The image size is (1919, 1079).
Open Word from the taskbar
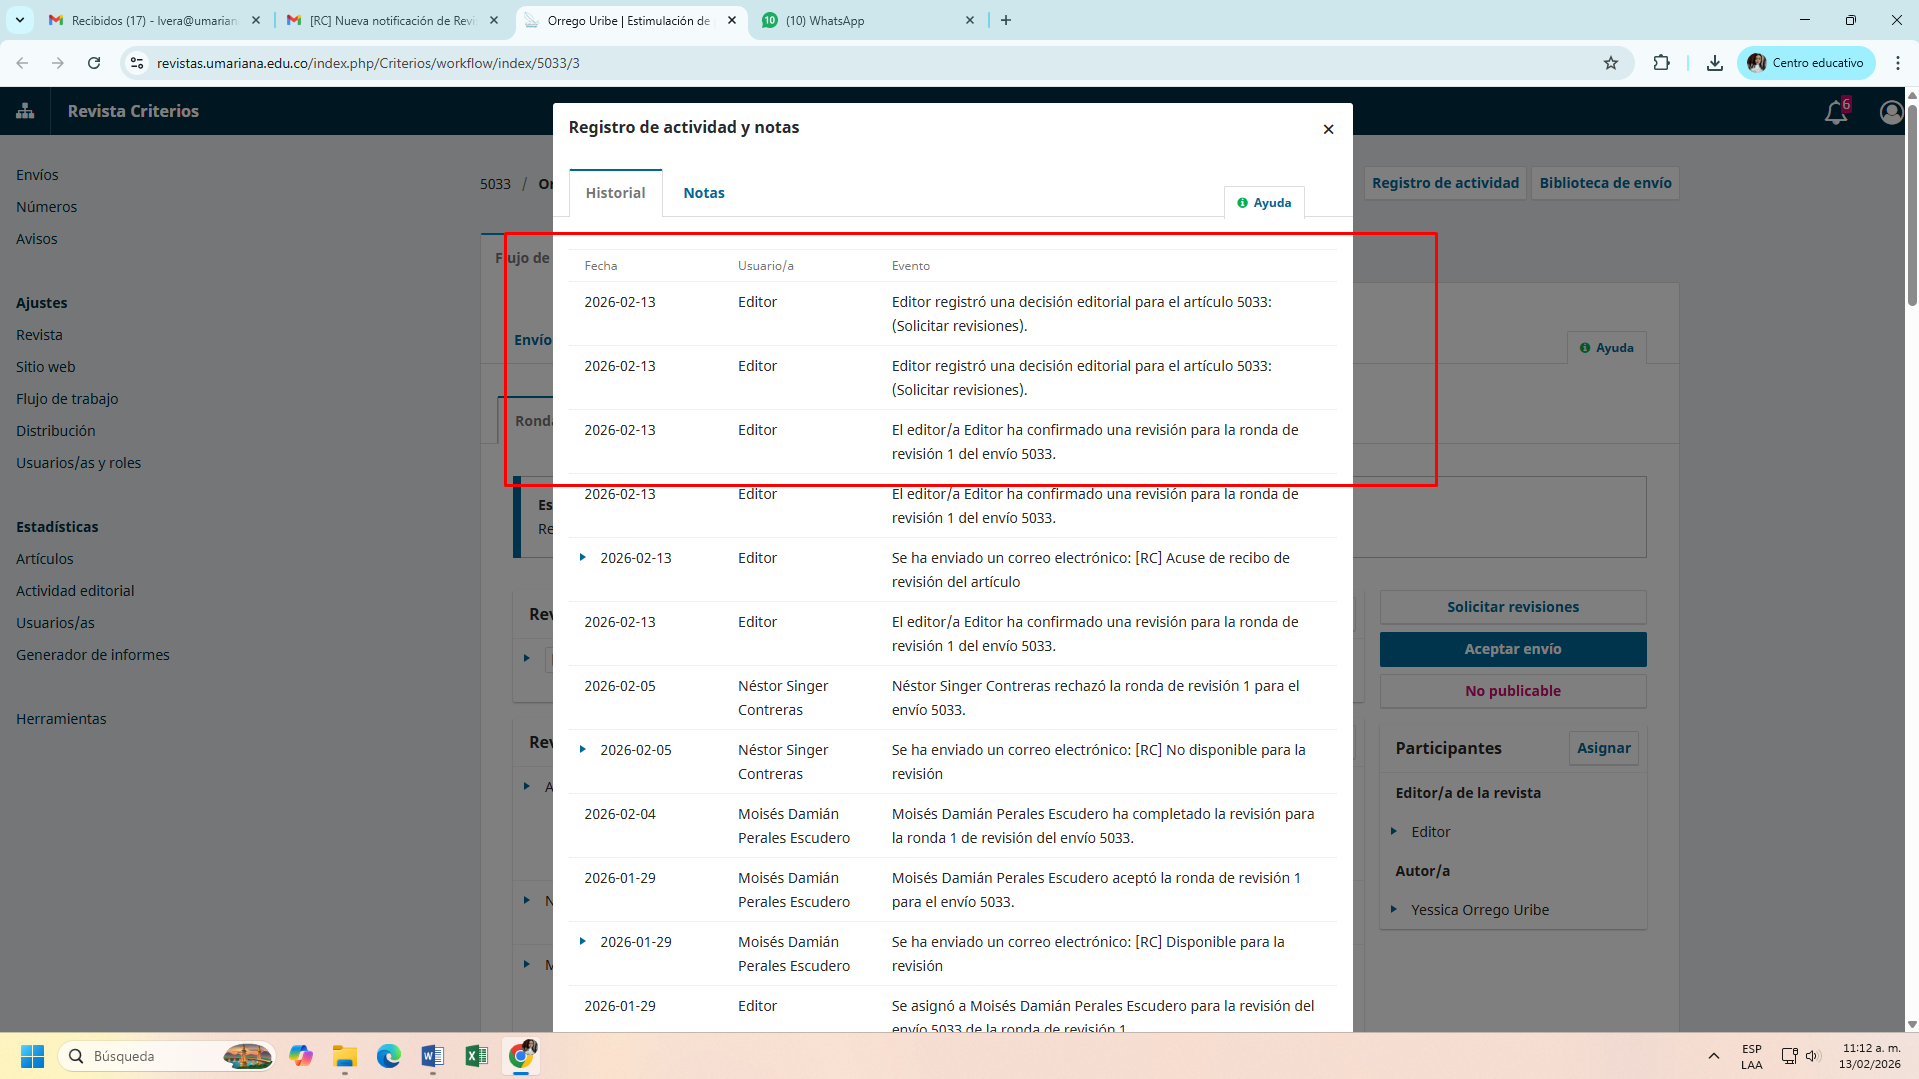pos(432,1056)
